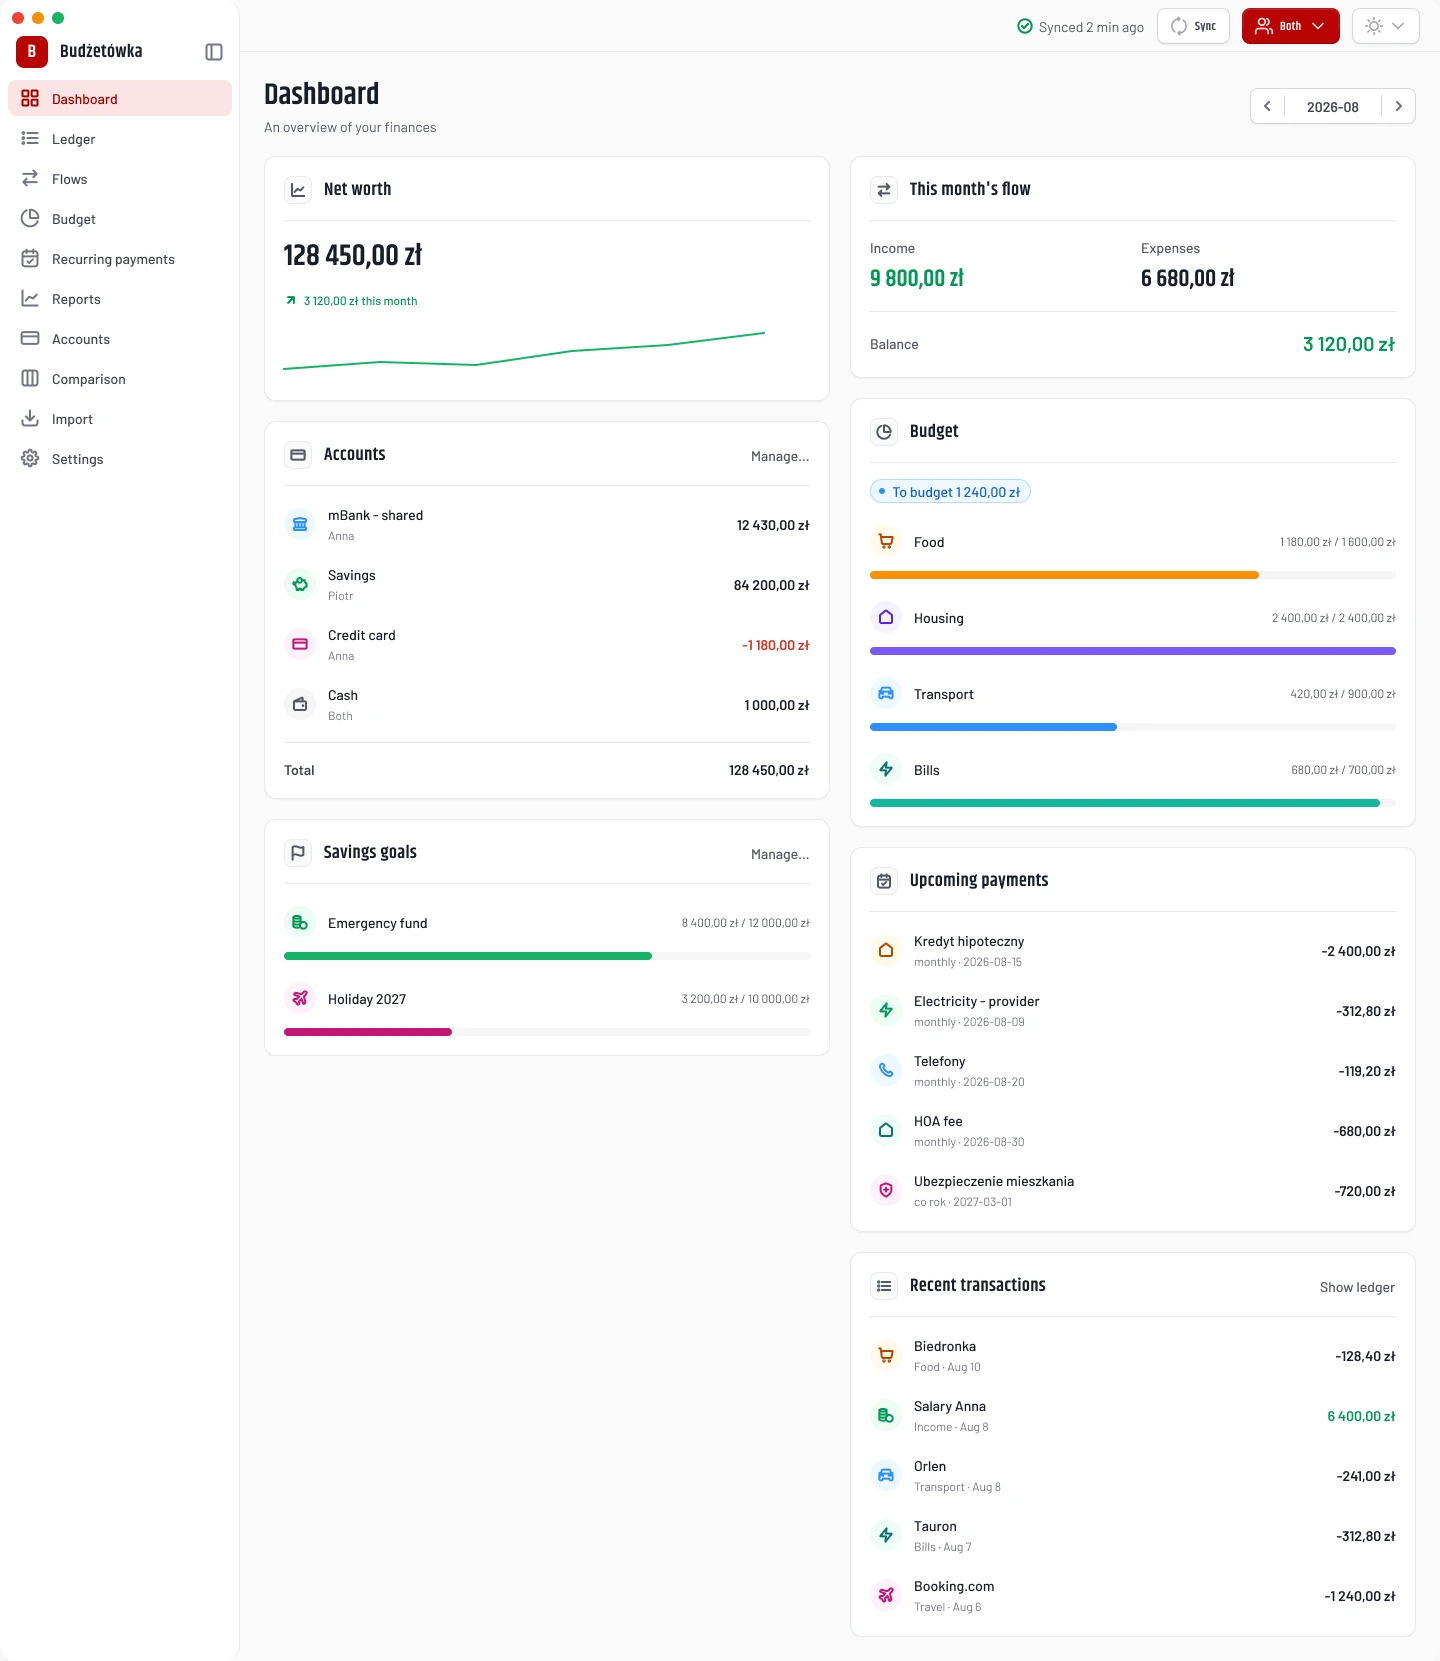1440x1661 pixels.
Task: Open Import in the sidebar
Action: point(120,419)
